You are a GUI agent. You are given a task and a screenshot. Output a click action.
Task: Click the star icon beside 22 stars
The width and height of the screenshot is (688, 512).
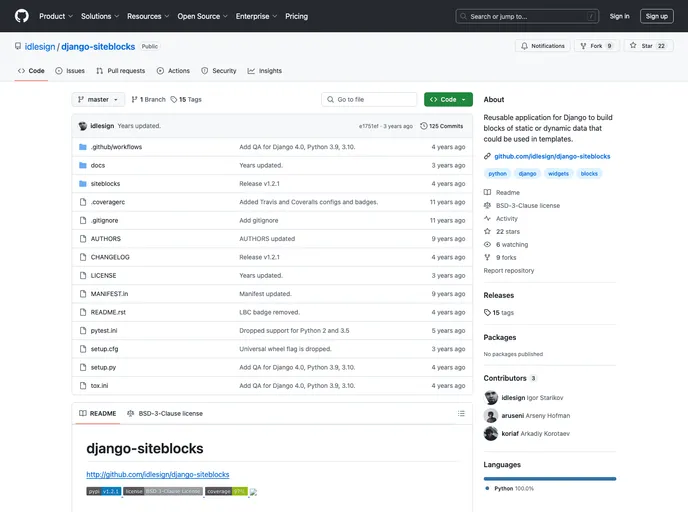(487, 231)
